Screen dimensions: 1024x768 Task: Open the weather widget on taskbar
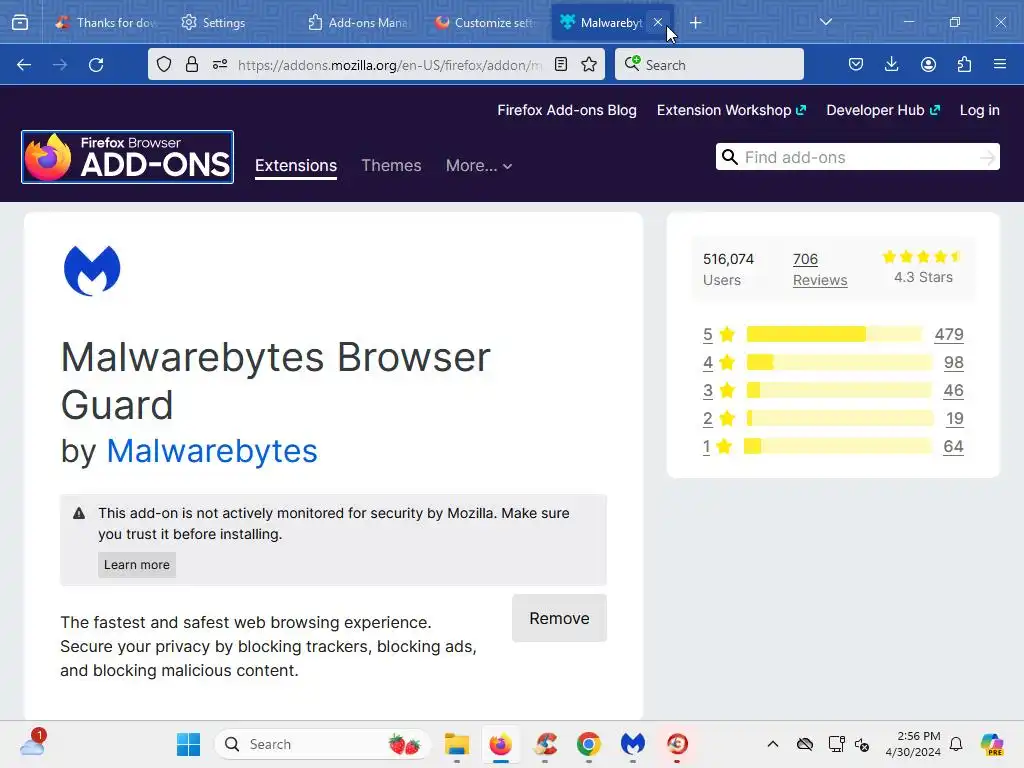[33, 744]
